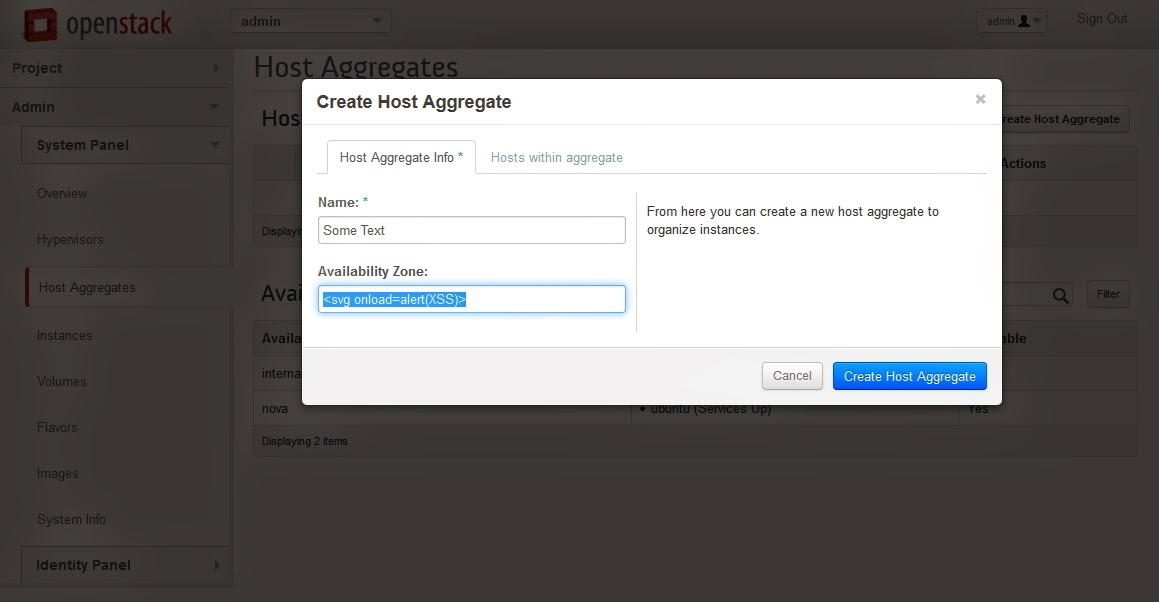The height and width of the screenshot is (602, 1159).
Task: Click the admin user icon
Action: click(x=1024, y=21)
